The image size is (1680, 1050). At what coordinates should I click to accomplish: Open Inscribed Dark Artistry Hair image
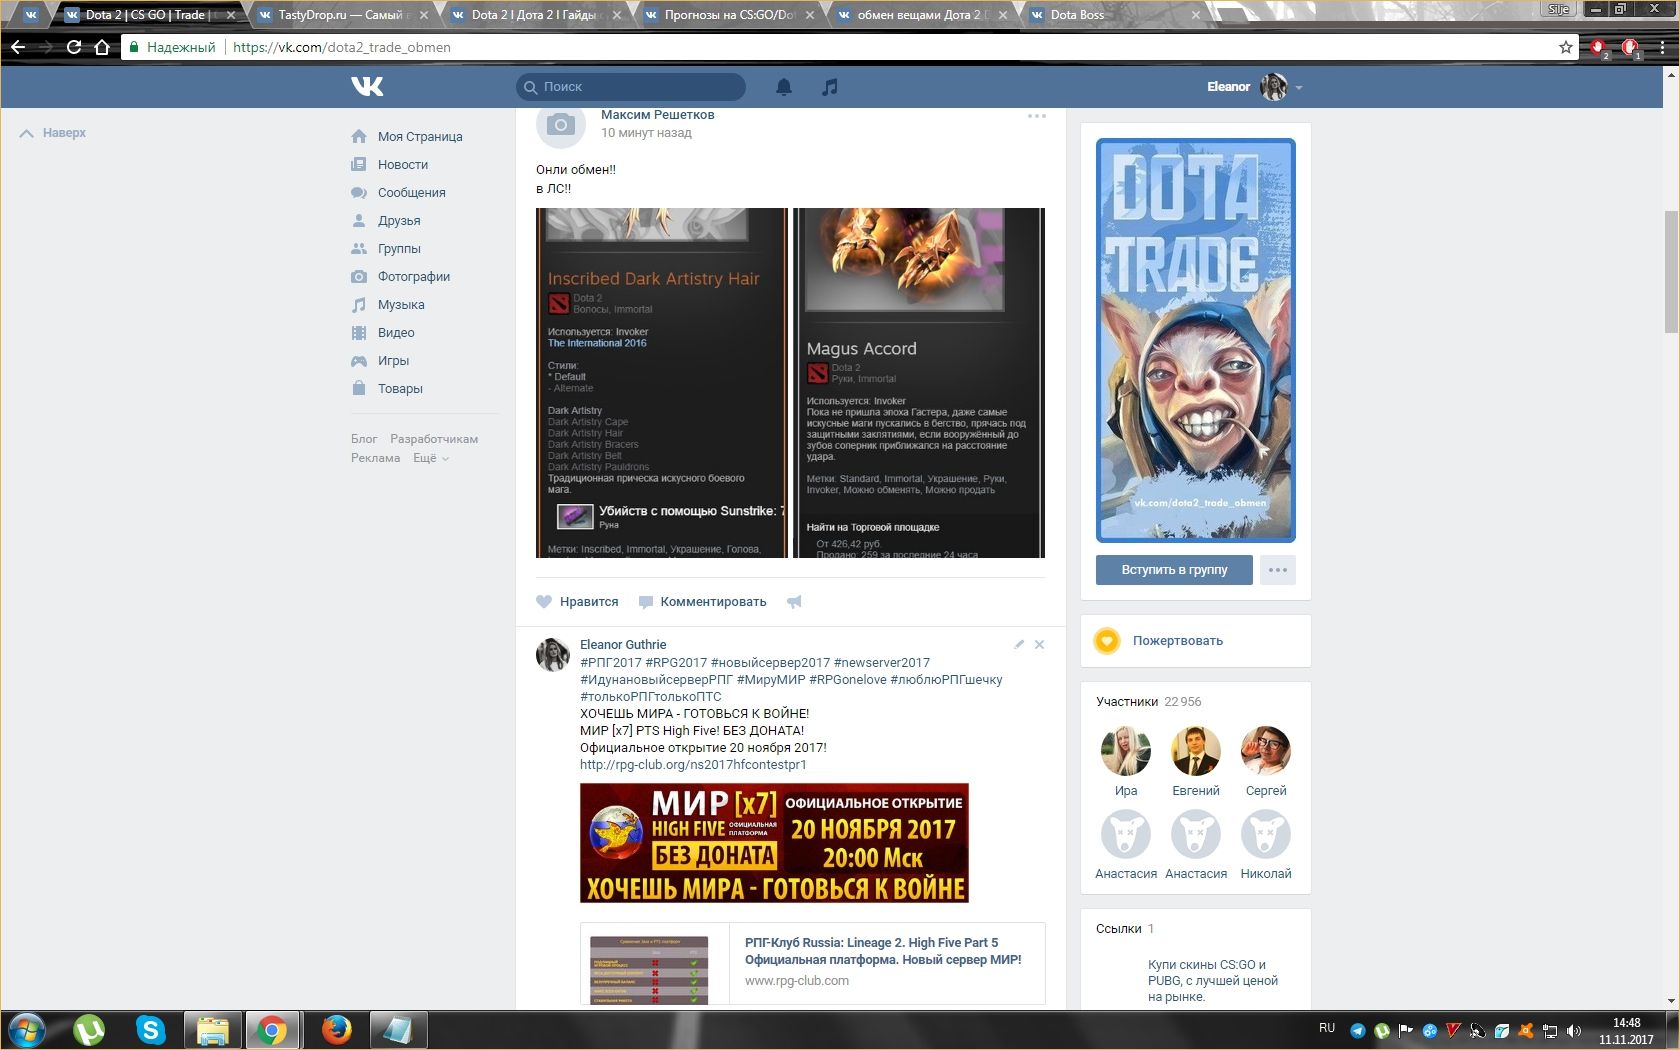point(662,383)
